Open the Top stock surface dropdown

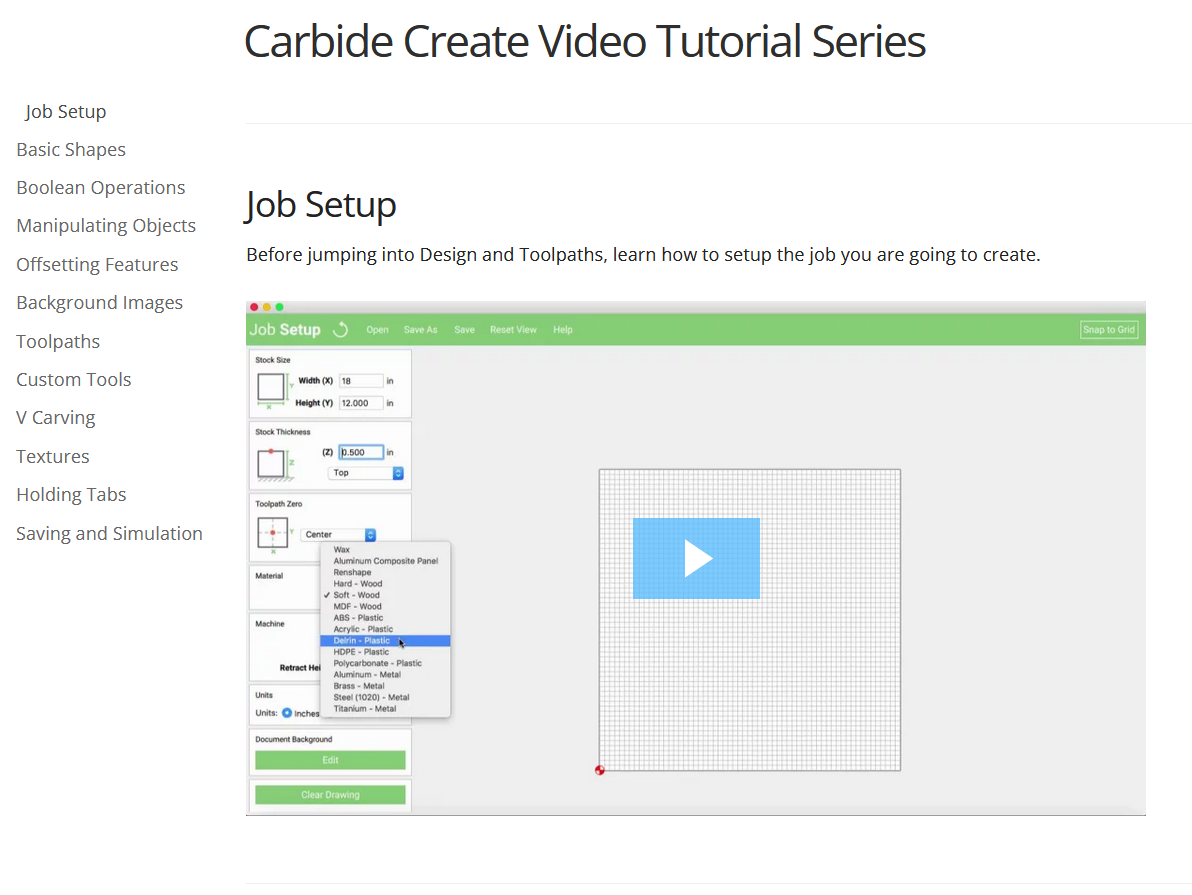[365, 472]
